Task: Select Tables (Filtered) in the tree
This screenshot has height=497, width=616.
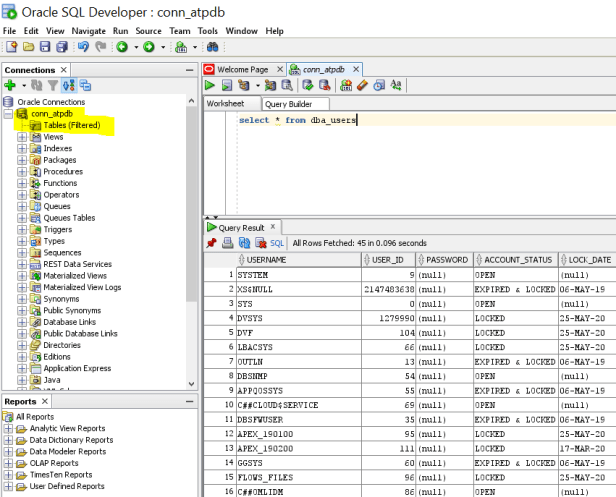Action: click(x=70, y=125)
